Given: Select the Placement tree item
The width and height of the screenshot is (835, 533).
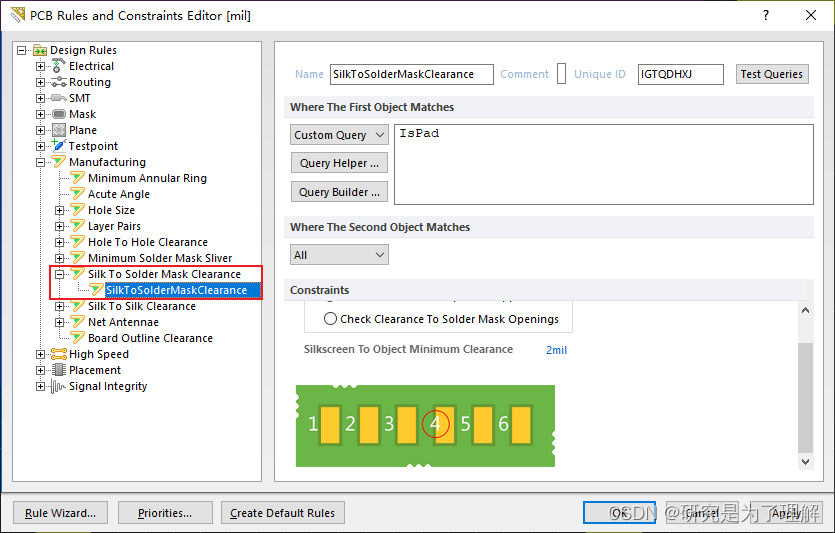Looking at the screenshot, I should [95, 370].
